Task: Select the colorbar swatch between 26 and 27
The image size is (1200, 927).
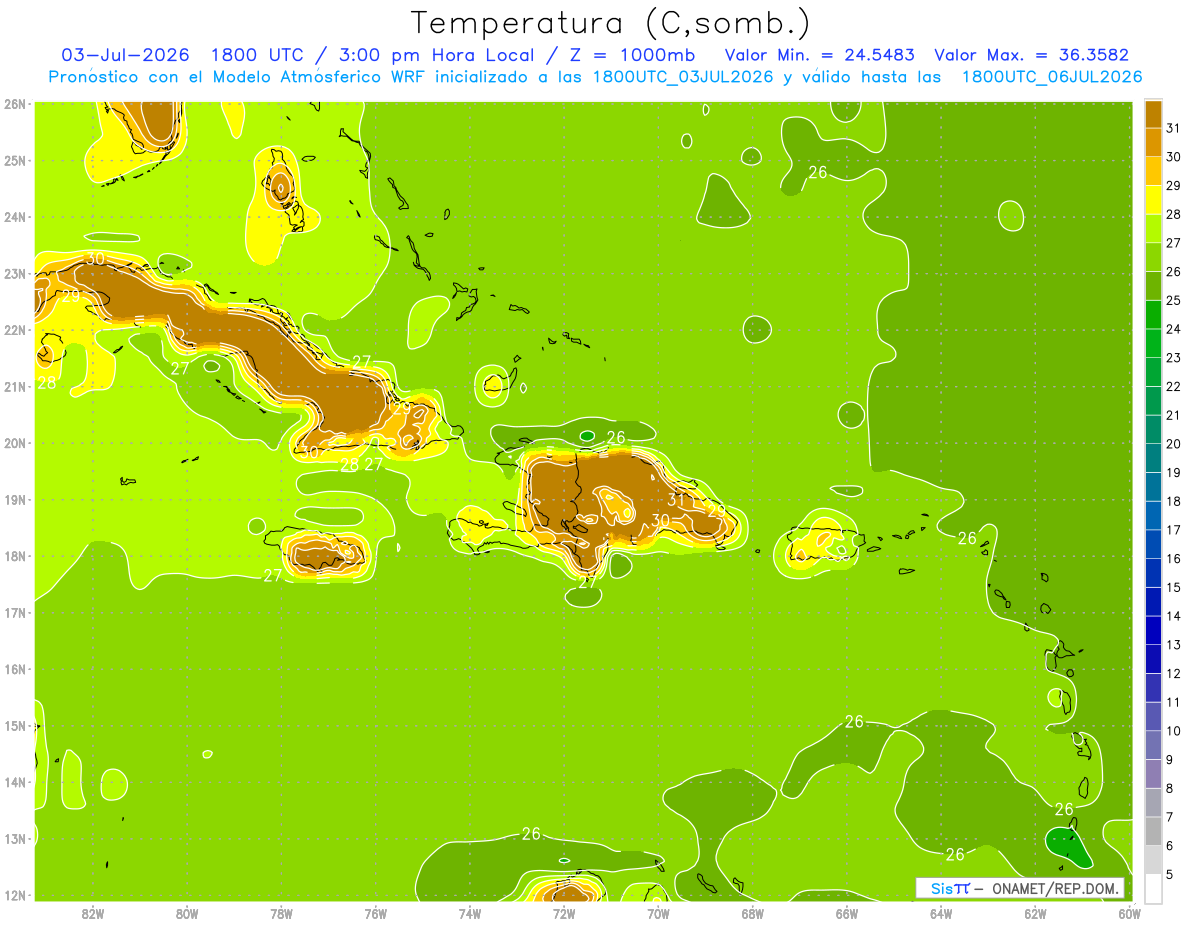Action: pyautogui.click(x=1154, y=257)
